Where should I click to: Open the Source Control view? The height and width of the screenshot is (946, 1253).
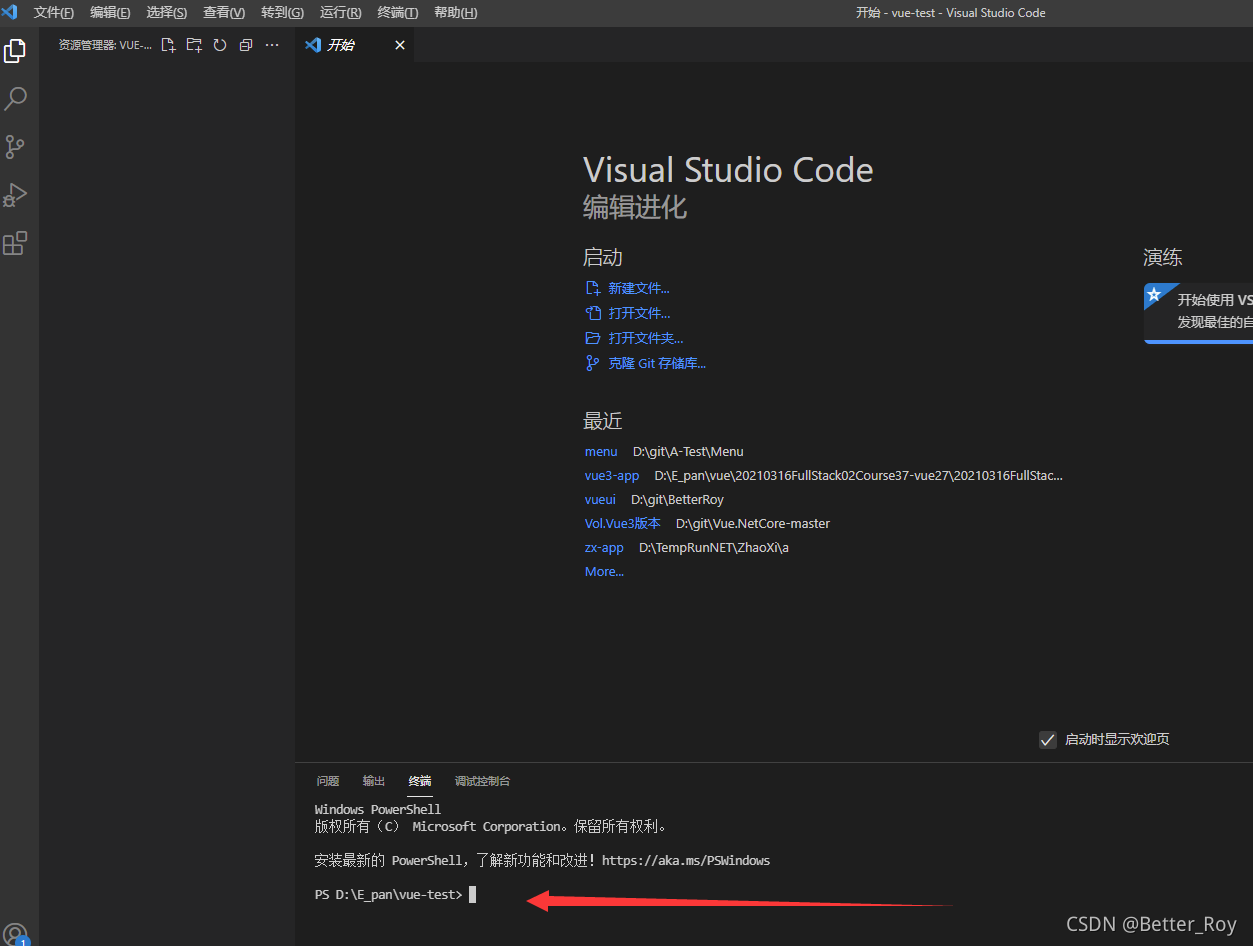(x=15, y=146)
